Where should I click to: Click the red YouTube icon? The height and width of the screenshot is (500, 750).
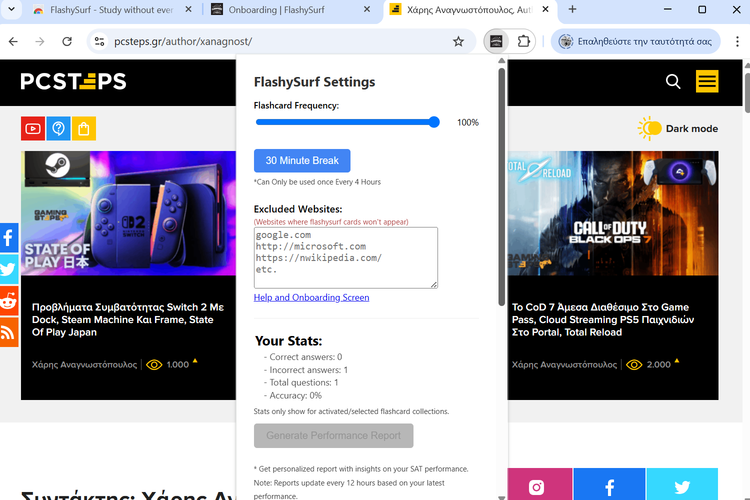pyautogui.click(x=33, y=129)
